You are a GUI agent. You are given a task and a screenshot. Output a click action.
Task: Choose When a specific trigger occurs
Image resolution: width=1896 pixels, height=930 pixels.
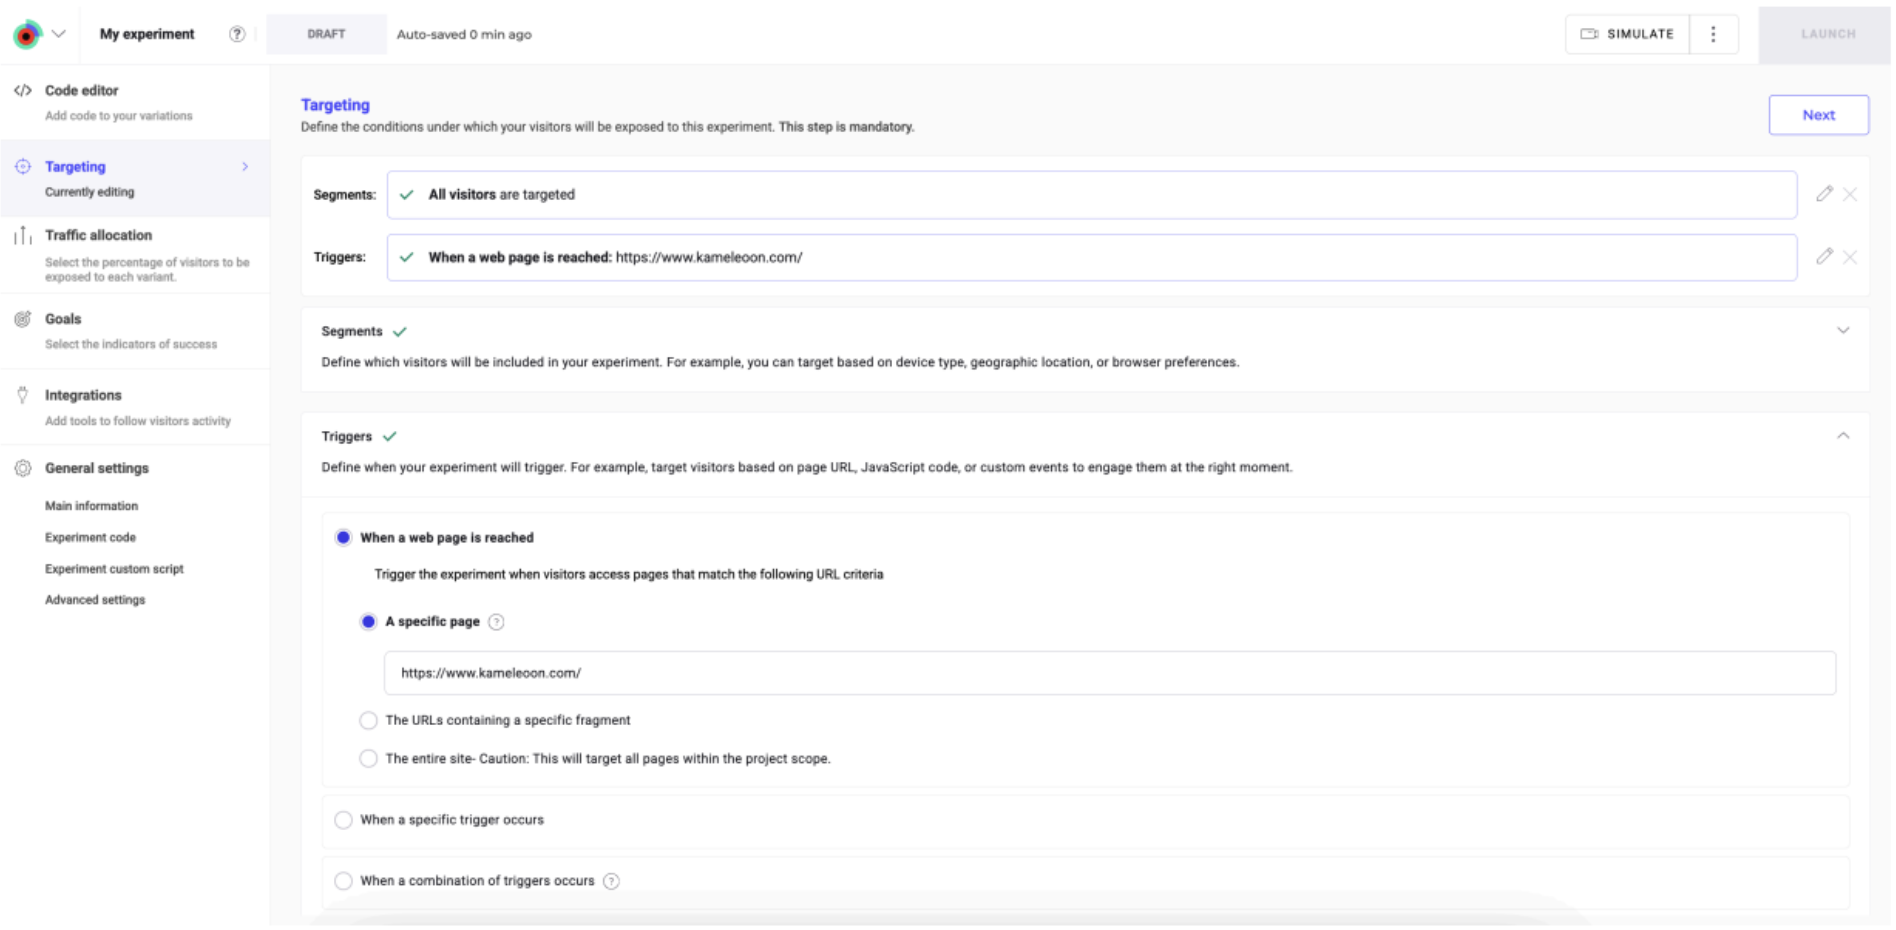[344, 820]
